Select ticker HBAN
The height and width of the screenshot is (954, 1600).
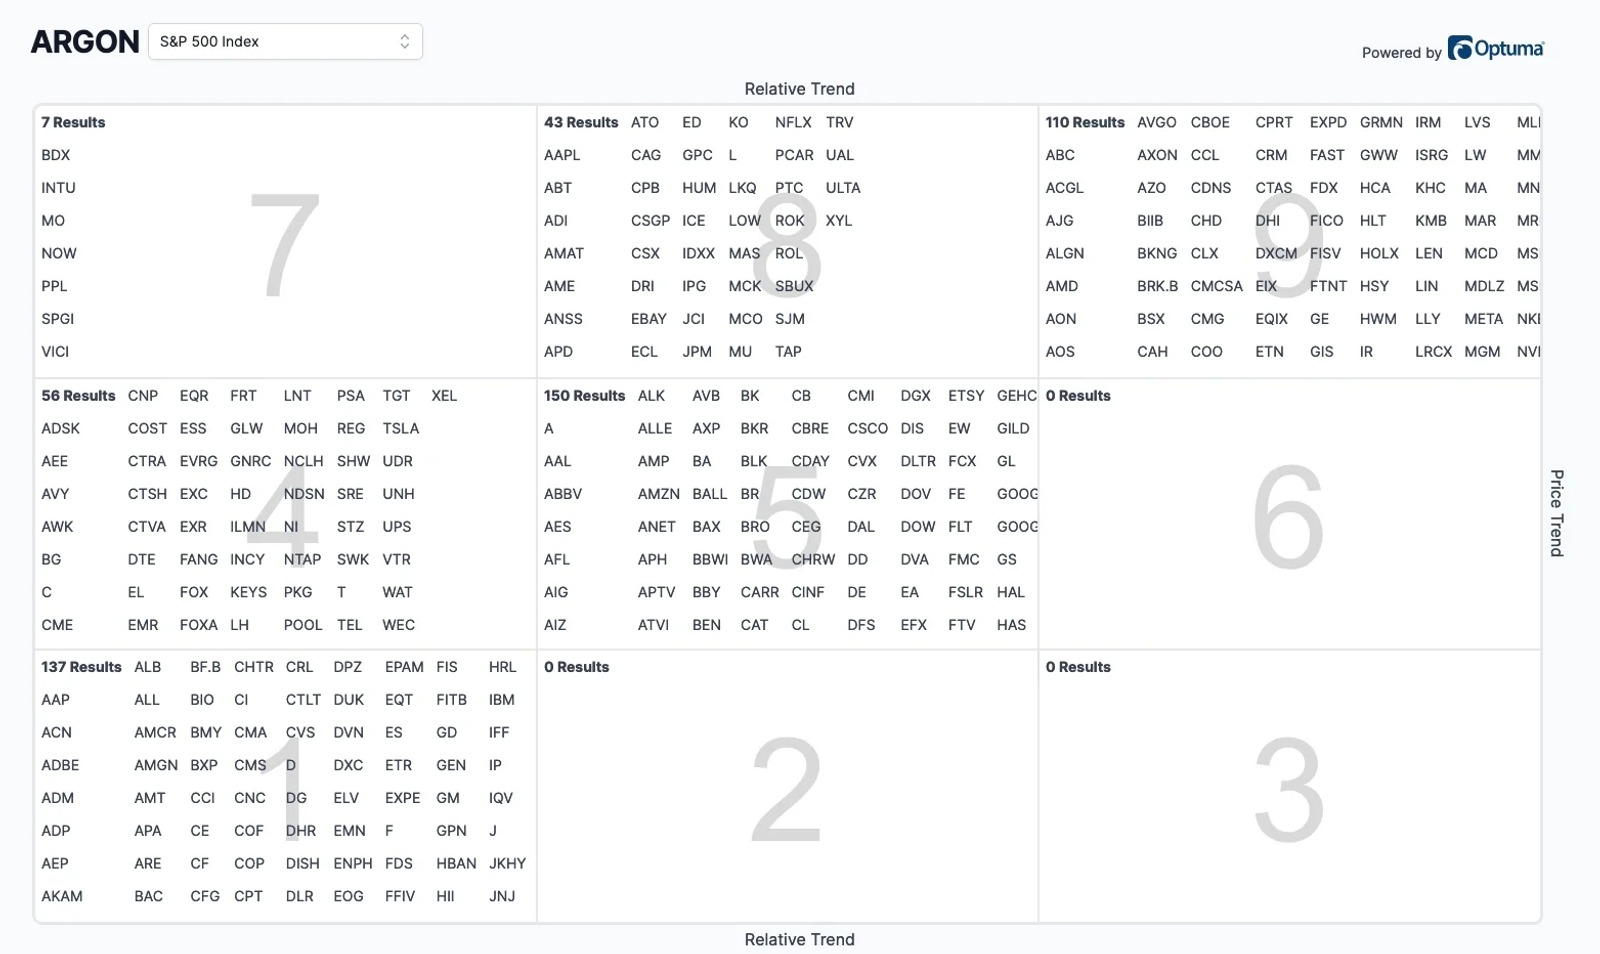456,864
